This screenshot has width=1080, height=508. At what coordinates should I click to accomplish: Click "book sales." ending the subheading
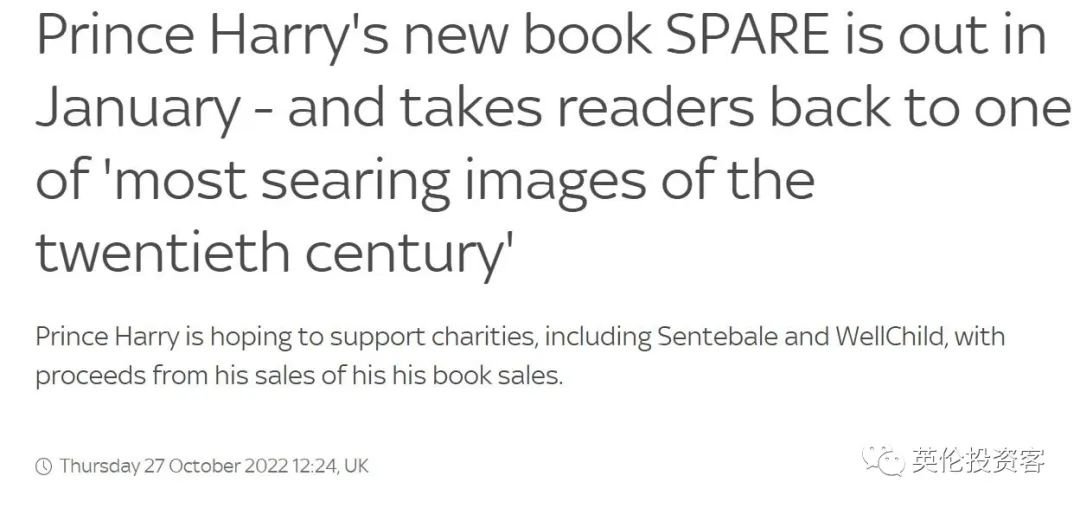[x=512, y=377]
